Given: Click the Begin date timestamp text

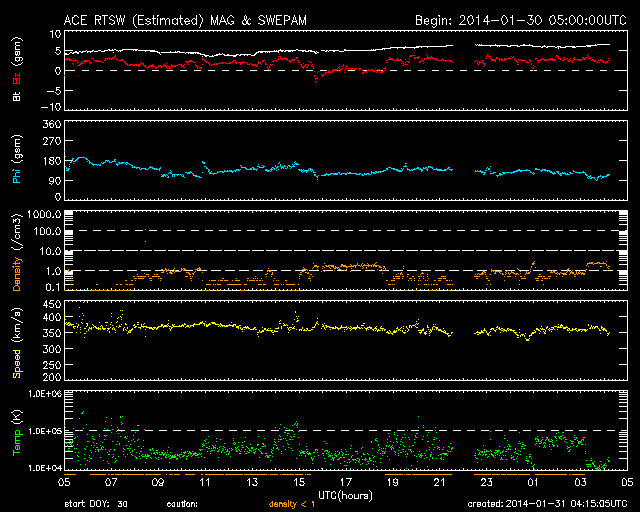Looking at the screenshot, I should [x=520, y=19].
